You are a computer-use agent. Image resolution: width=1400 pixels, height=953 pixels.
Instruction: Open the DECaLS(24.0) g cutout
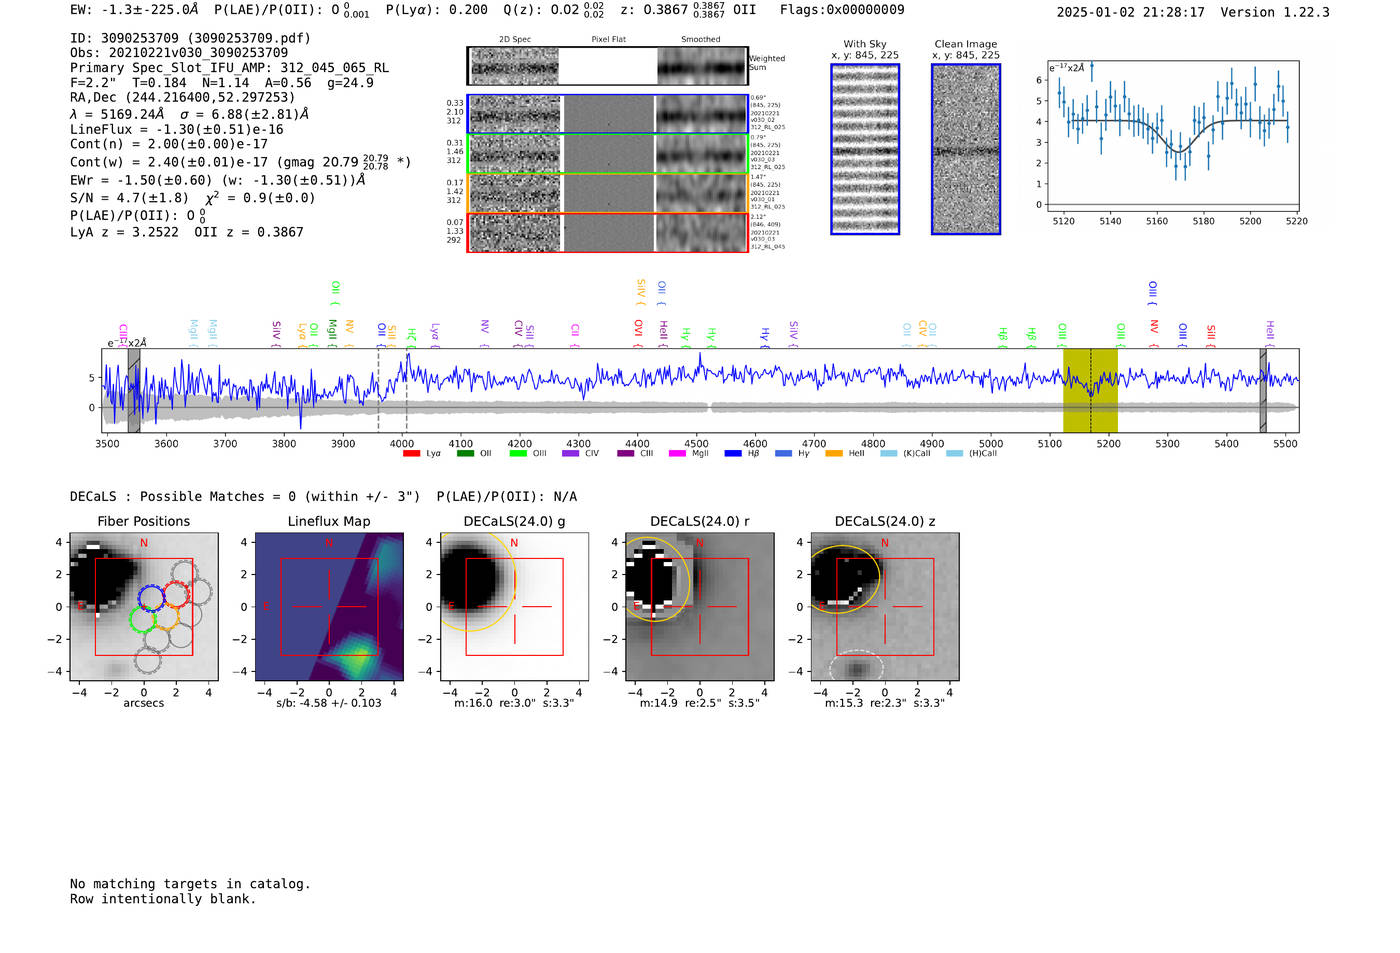tap(515, 606)
